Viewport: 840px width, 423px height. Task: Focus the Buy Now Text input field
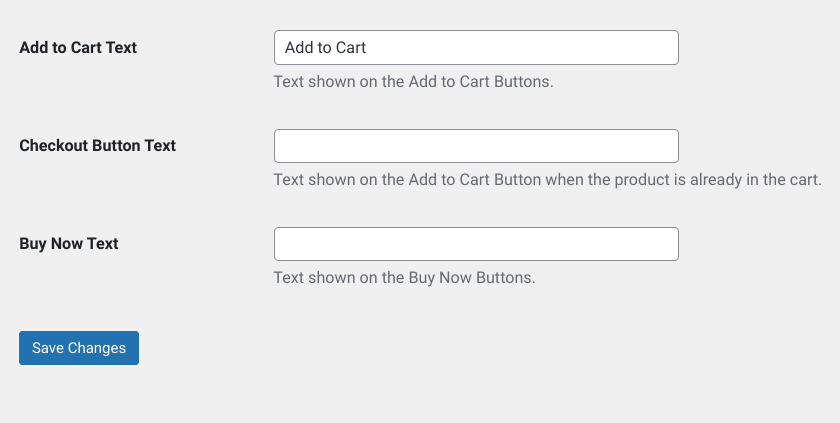point(476,244)
